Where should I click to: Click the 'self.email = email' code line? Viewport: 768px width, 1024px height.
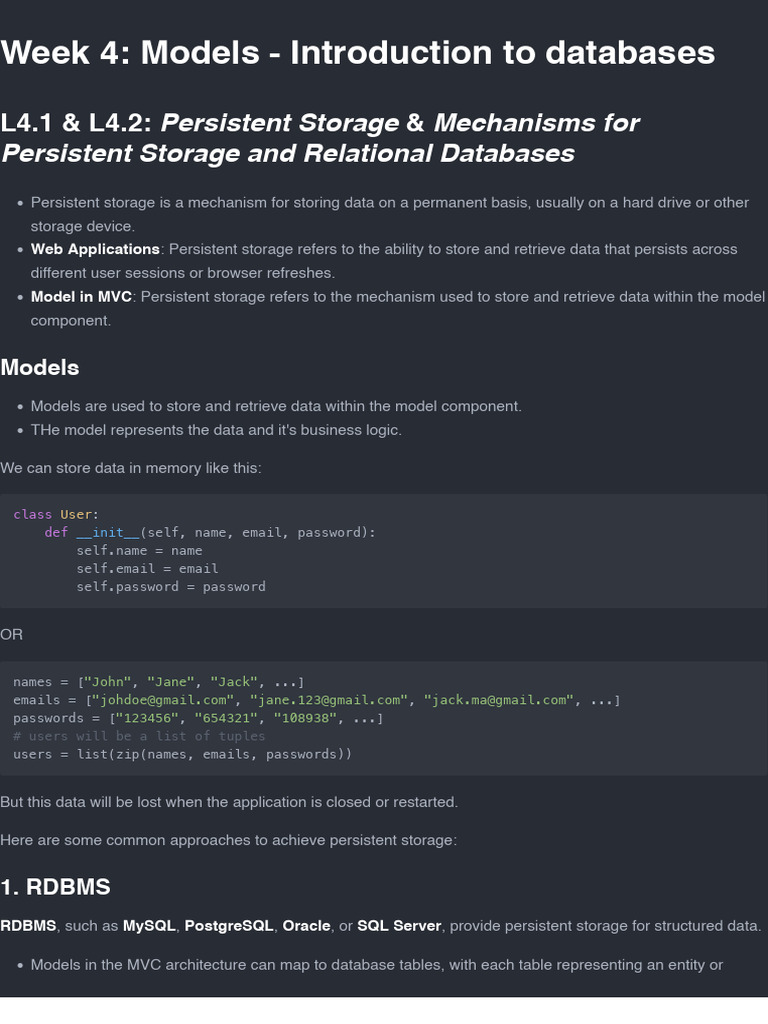coord(147,568)
